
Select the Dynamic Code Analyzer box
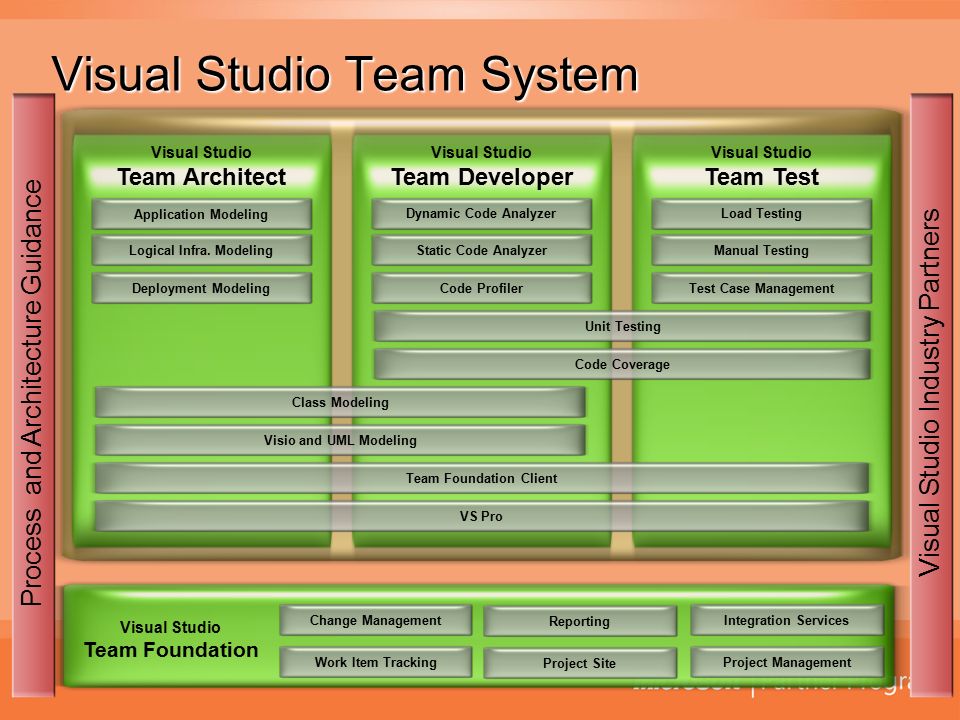click(x=481, y=214)
